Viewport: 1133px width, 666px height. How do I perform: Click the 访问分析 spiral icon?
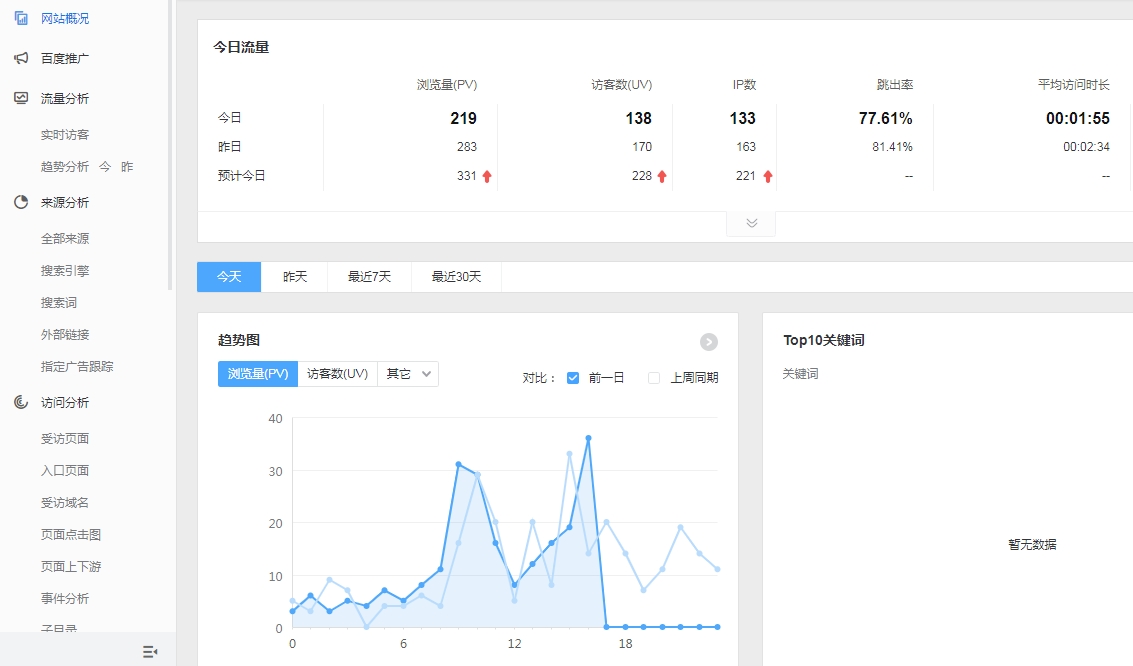tap(21, 402)
